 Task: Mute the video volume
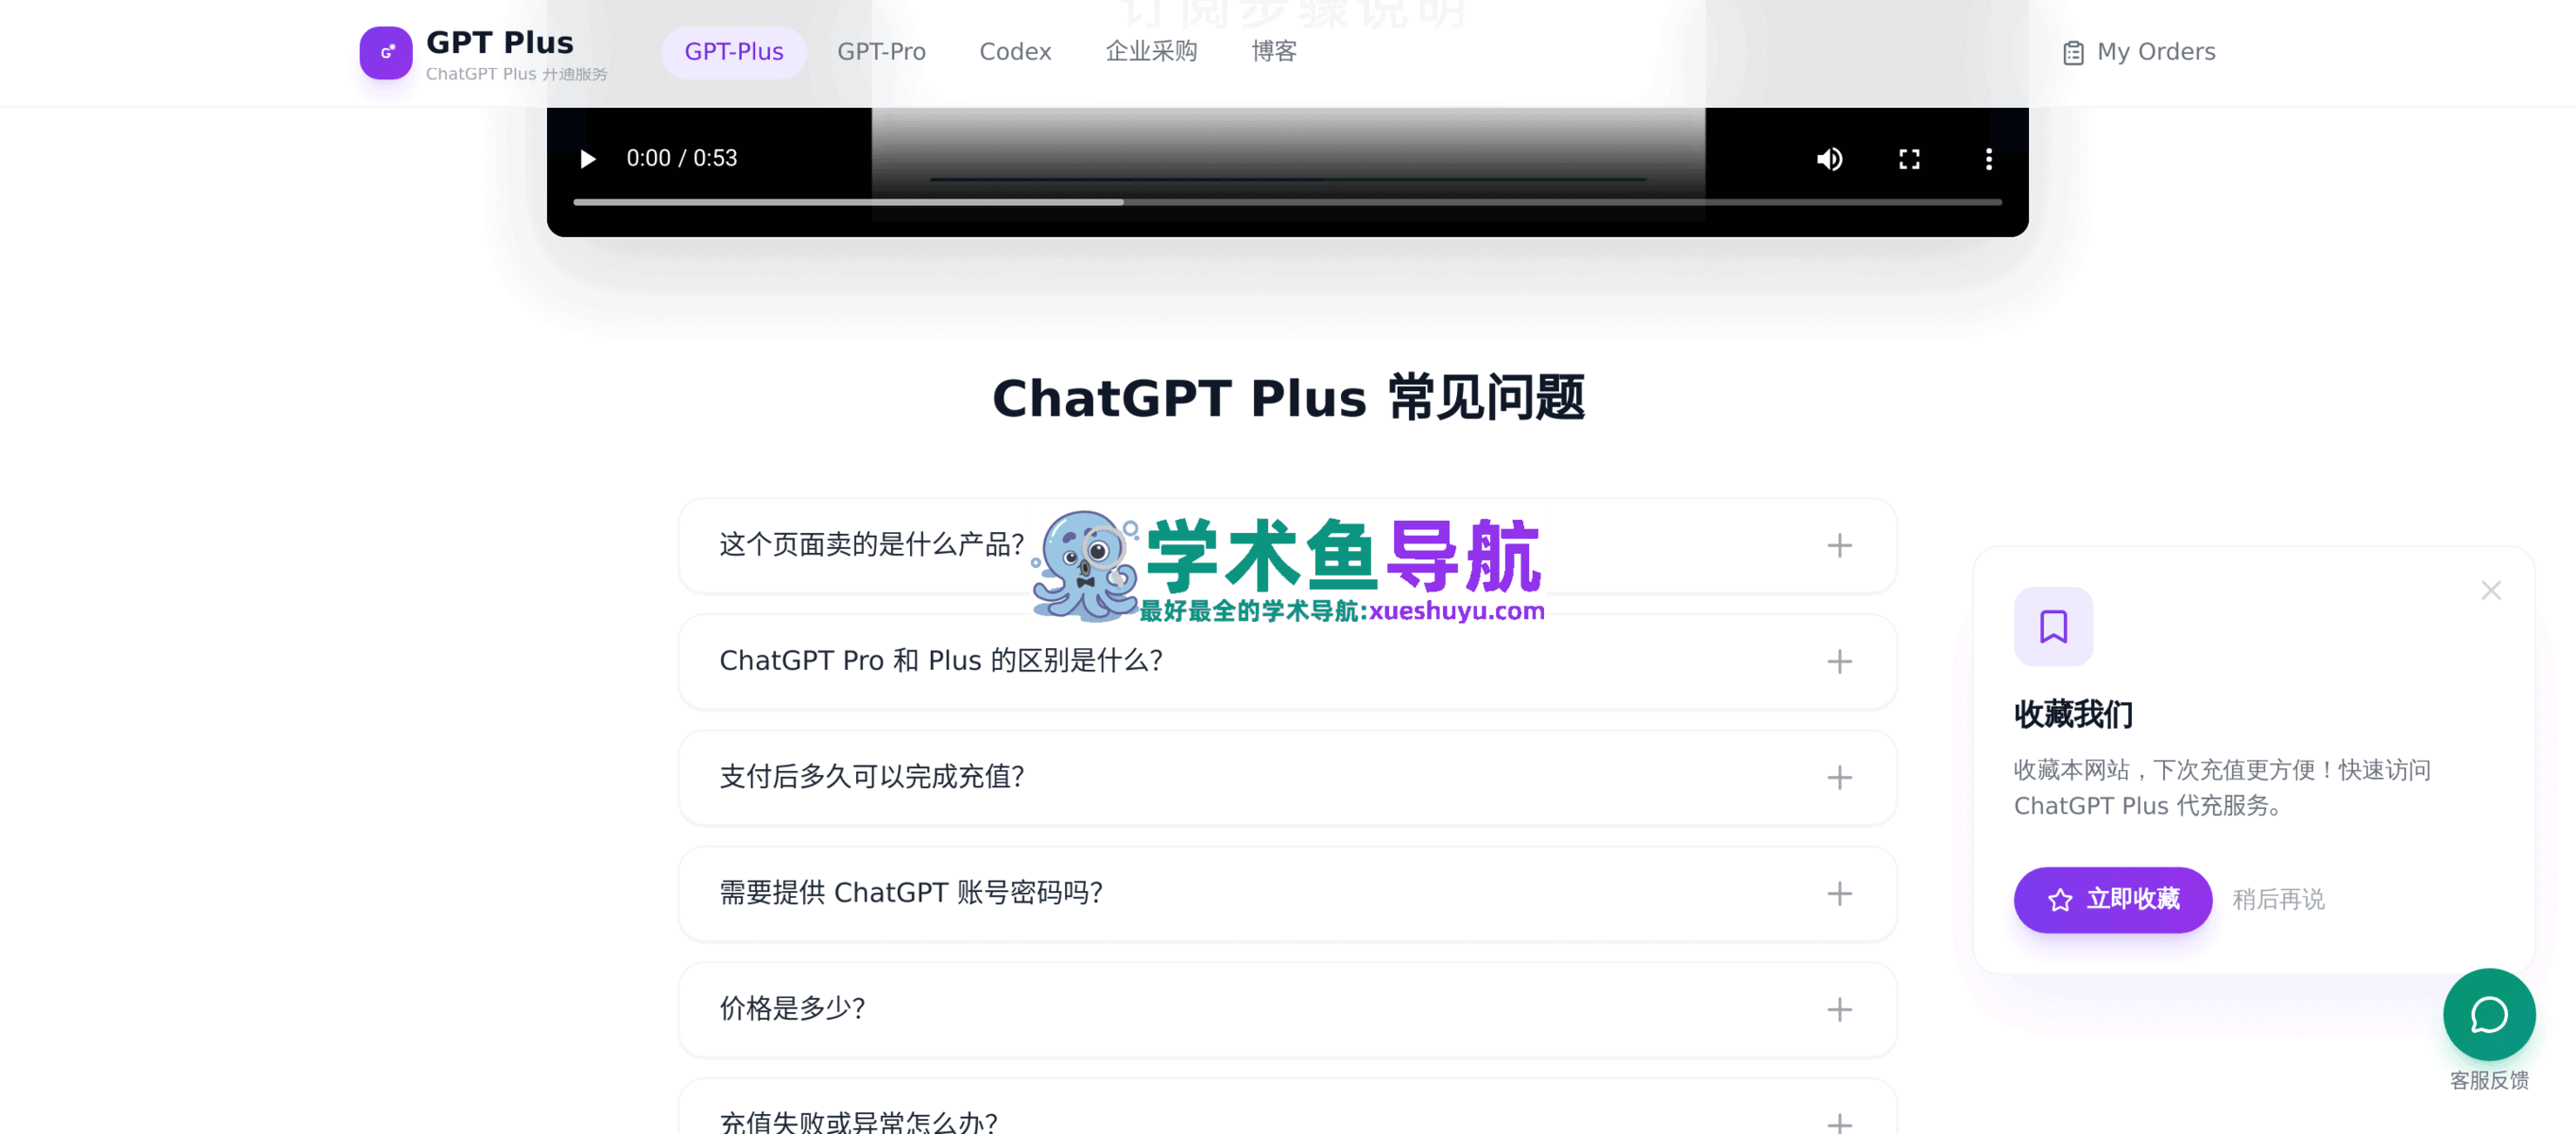1829,159
